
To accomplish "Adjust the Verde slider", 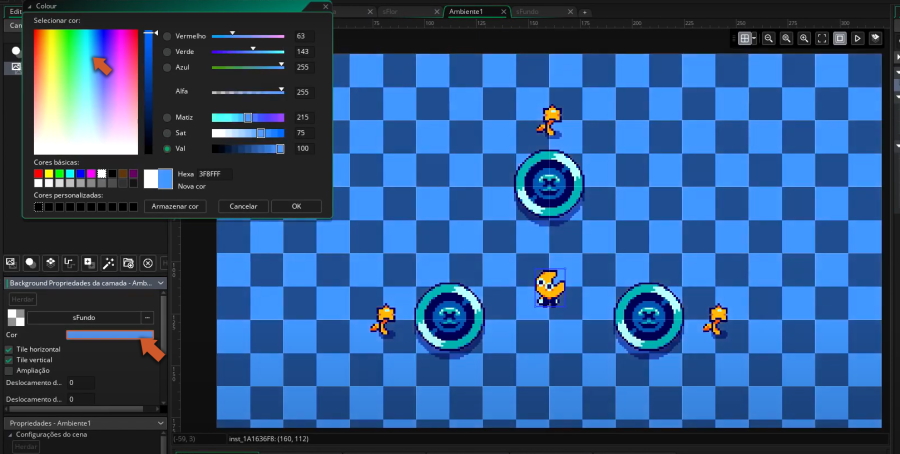I will 248,52.
